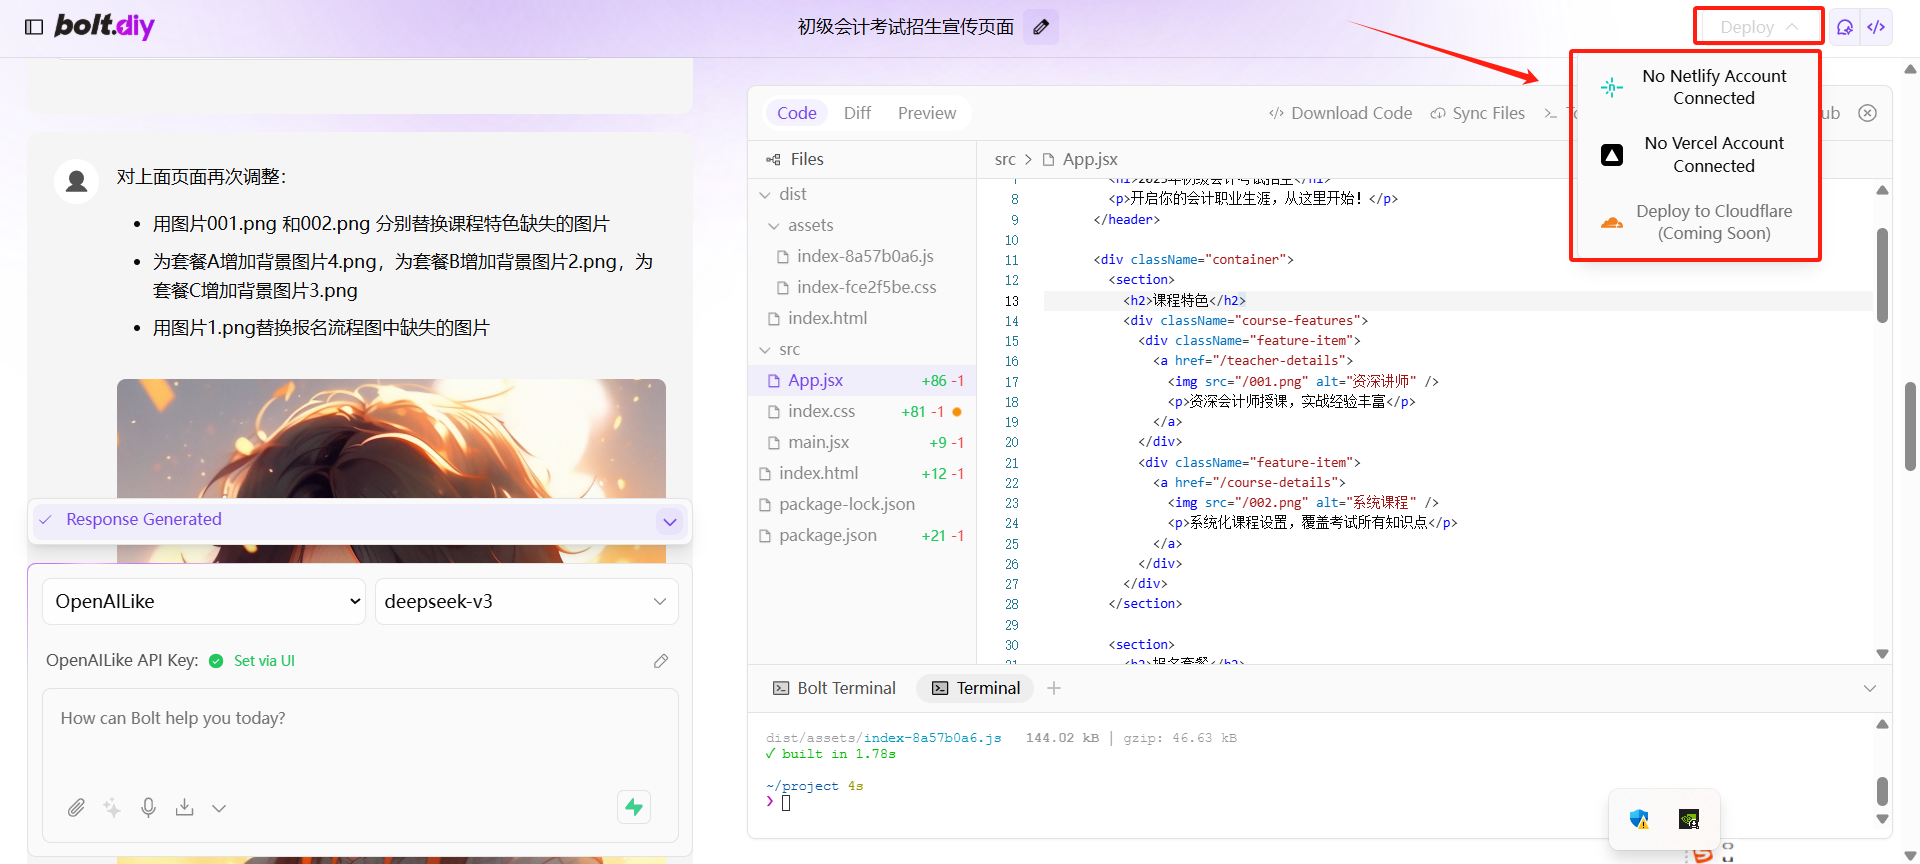Open App.jsx in the file tree

tap(862, 380)
